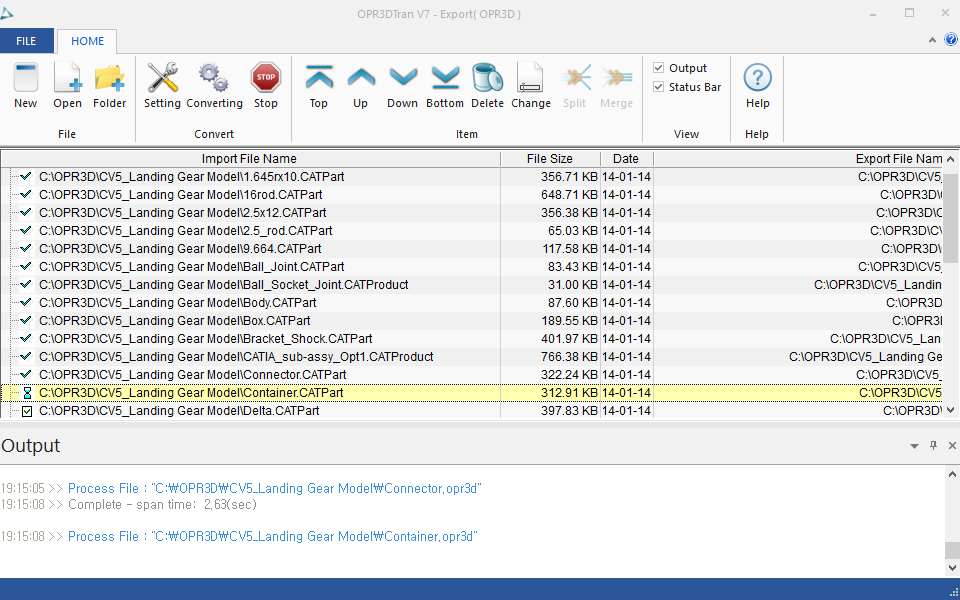Toggle the Status Bar checkbox
Screen dimensions: 960x600
click(659, 87)
